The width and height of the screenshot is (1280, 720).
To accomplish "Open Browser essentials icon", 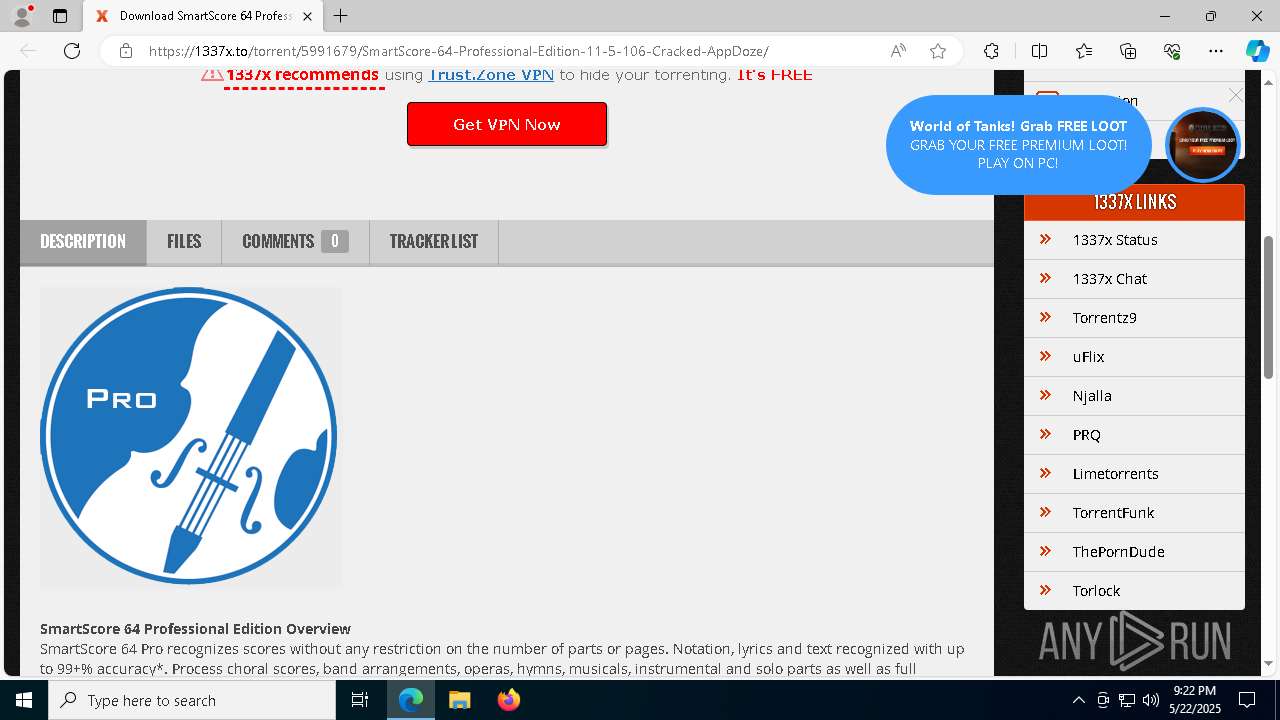I will pyautogui.click(x=1172, y=51).
